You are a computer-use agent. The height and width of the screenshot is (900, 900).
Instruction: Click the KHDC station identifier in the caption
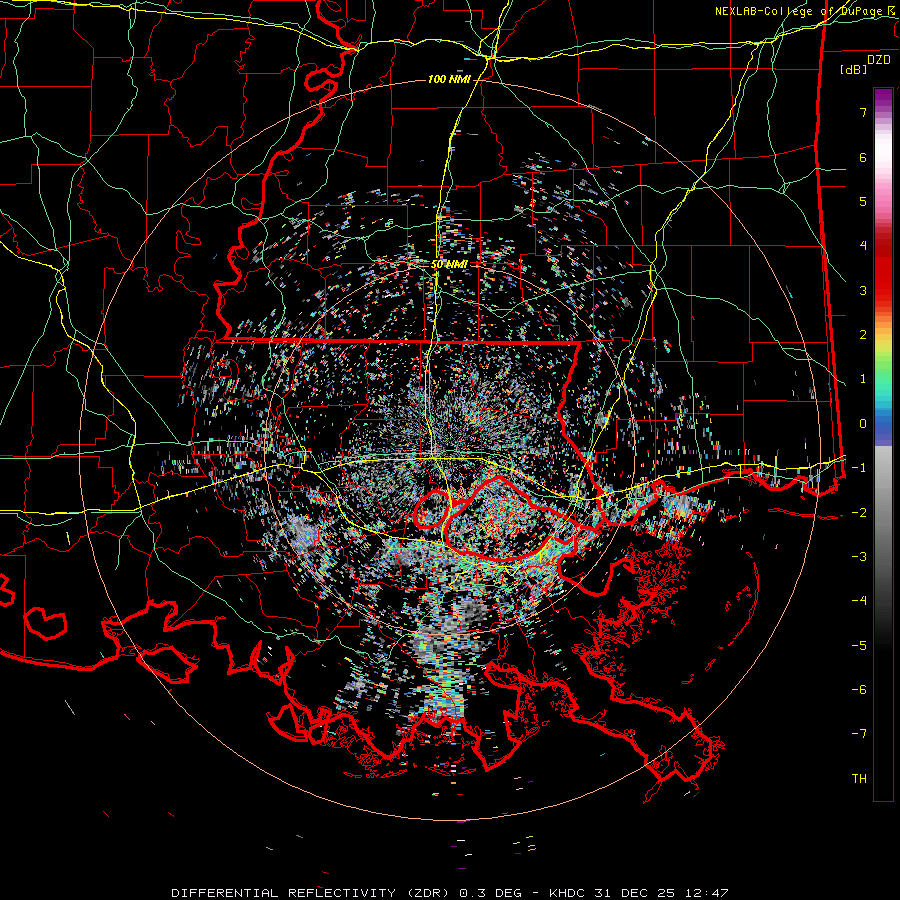[x=568, y=893]
